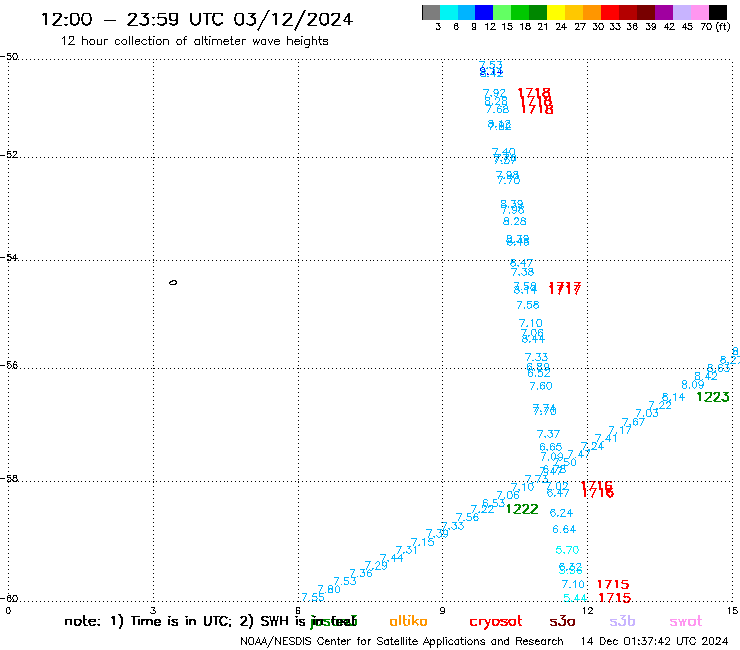
Task: Click the '(ft)' unit label in legend
Action: coord(723,26)
